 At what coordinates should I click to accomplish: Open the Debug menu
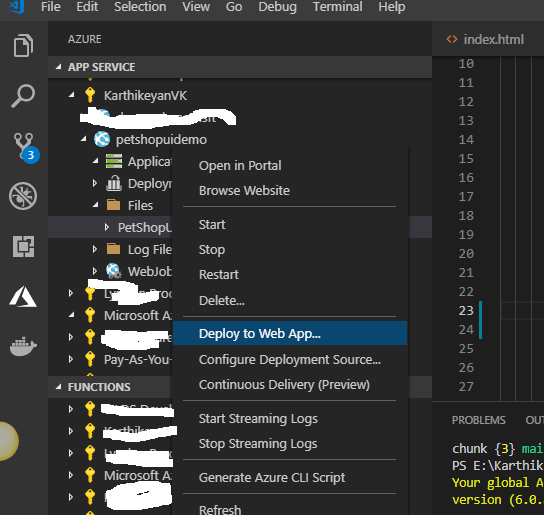click(277, 7)
